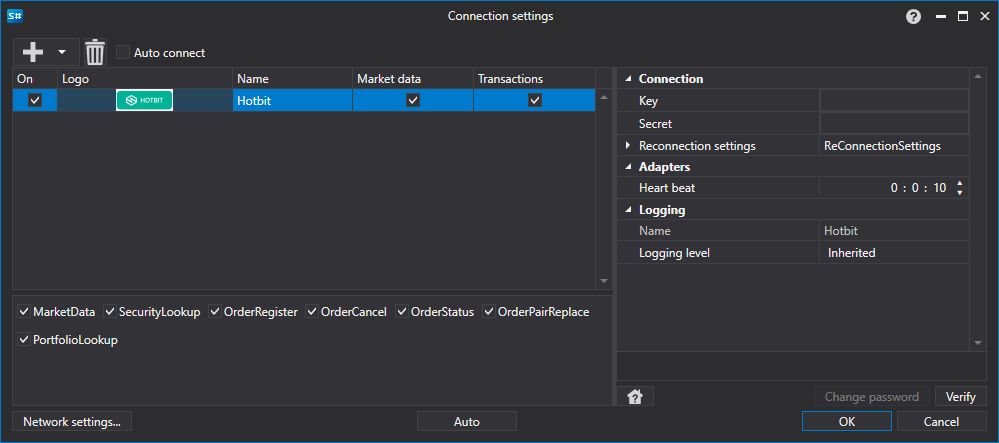
Task: Click the home icon button
Action: tap(635, 396)
